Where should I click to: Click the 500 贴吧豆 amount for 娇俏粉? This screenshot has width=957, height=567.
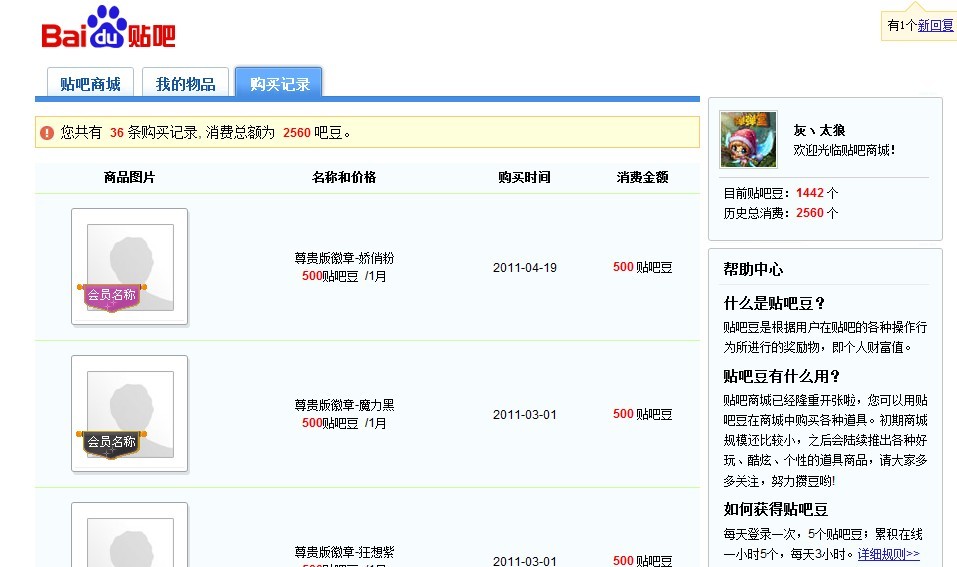click(643, 267)
